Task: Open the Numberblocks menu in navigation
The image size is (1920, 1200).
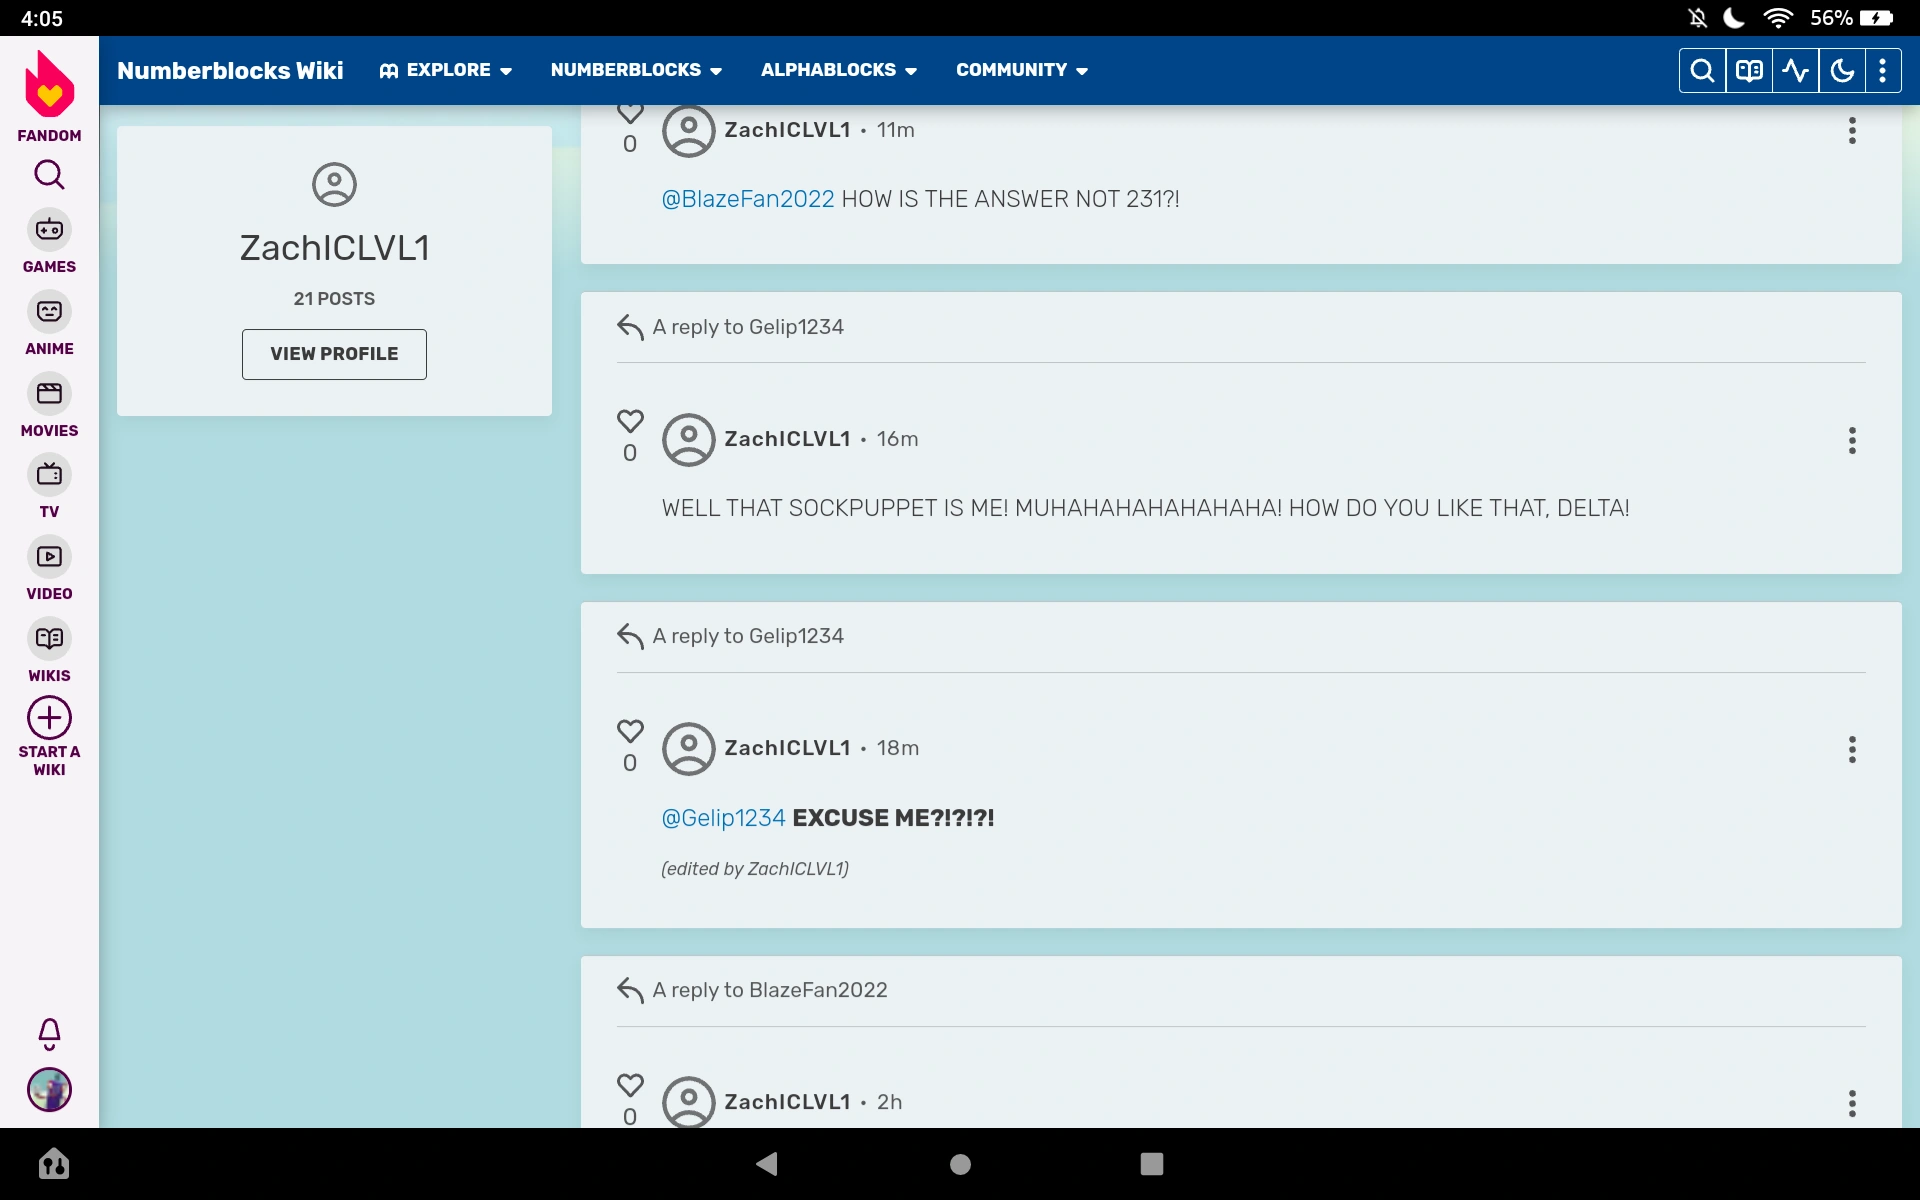Action: (x=636, y=70)
